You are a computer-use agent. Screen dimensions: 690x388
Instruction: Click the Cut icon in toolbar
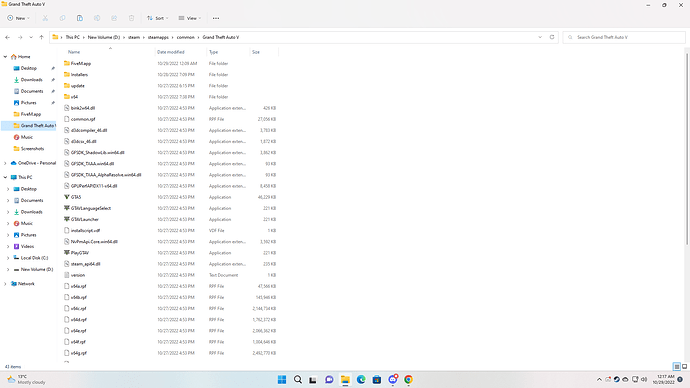coord(45,18)
